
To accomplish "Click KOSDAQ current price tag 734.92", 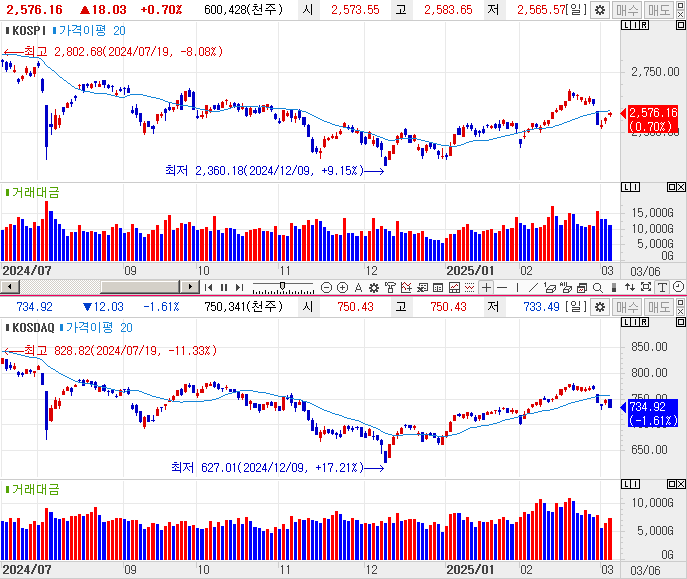I will coord(652,413).
